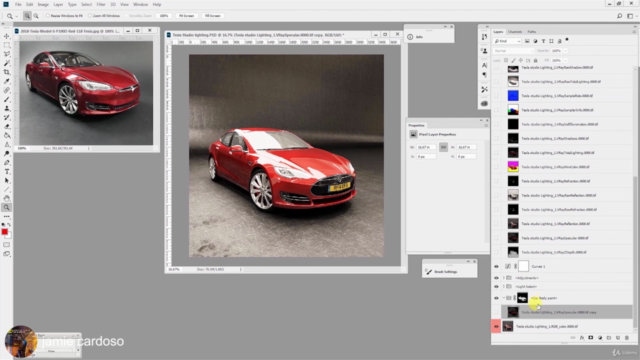Show the VRaySampleRate layer
640x360 pixels.
496,96
